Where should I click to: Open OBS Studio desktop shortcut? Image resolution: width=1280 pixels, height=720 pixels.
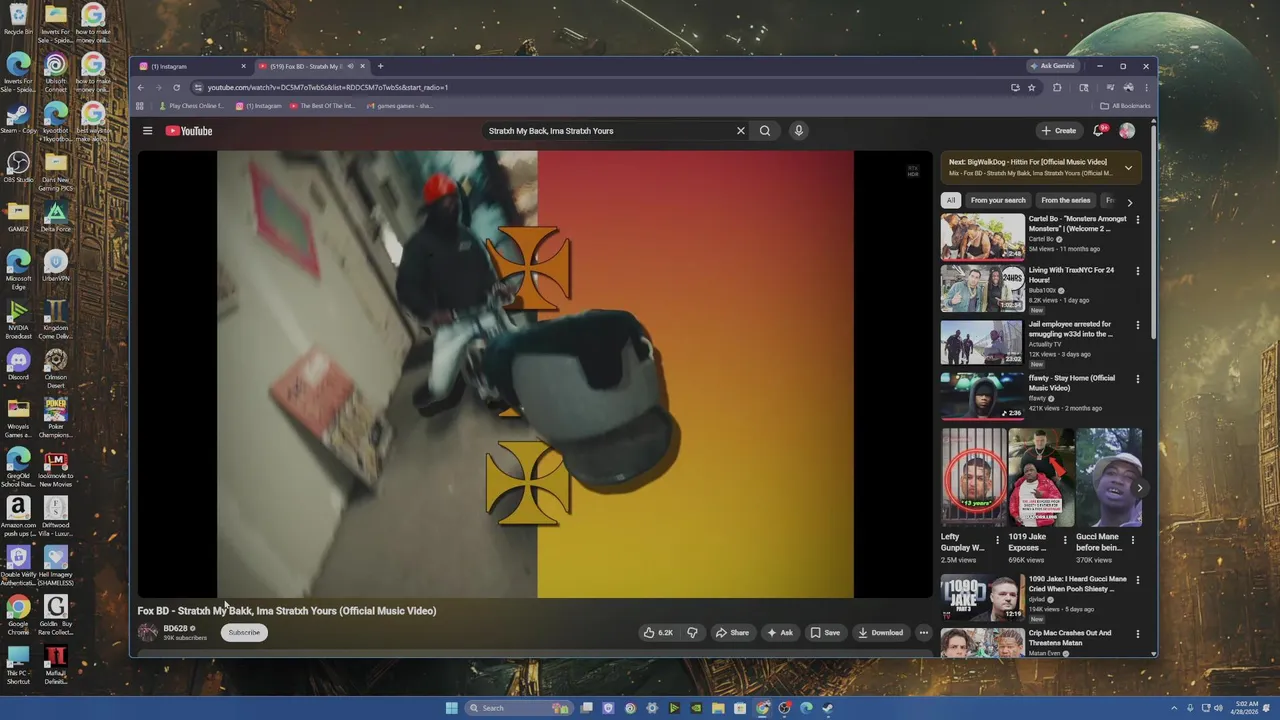click(x=18, y=167)
